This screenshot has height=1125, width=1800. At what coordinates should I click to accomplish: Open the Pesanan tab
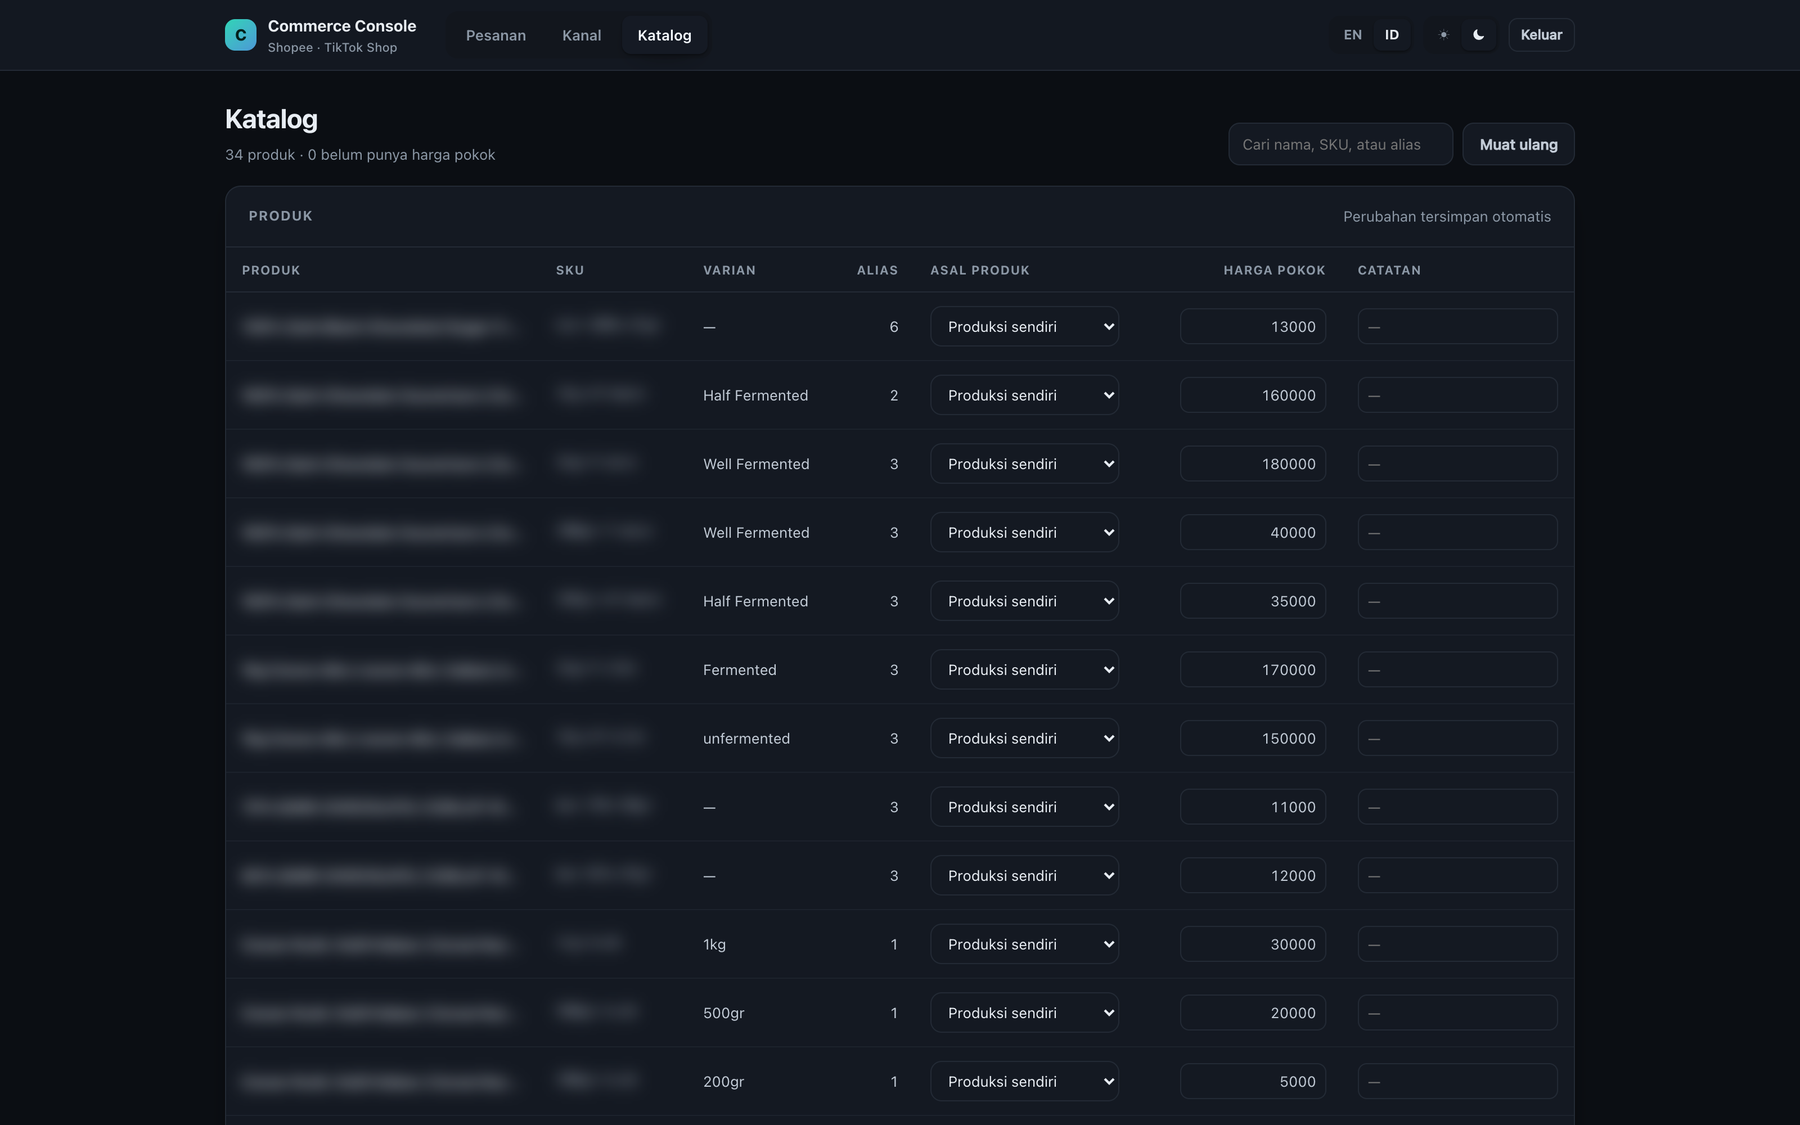[496, 35]
